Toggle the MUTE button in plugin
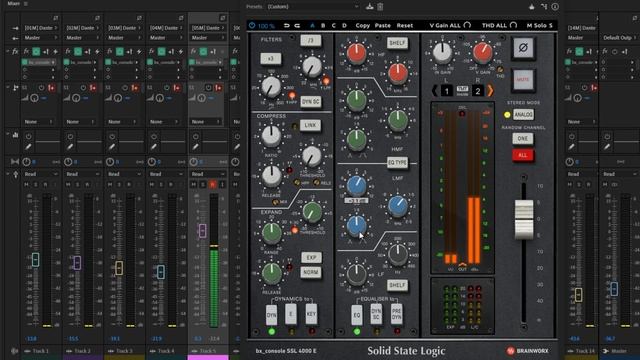Screen dimensions: 640x360 click(523, 80)
